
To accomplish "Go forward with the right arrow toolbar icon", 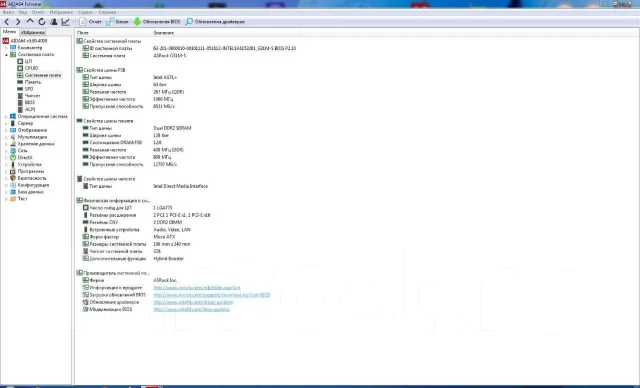I will click(x=18, y=22).
